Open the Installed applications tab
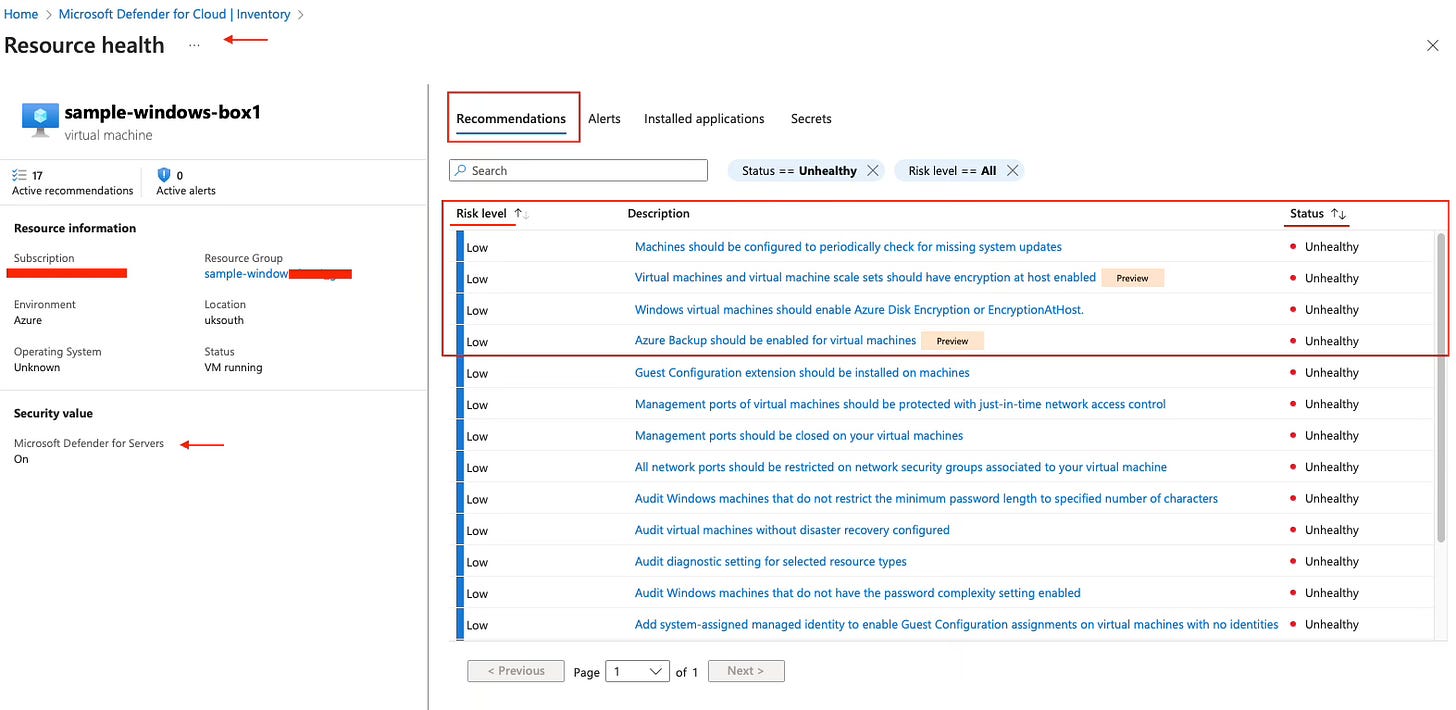 [704, 119]
